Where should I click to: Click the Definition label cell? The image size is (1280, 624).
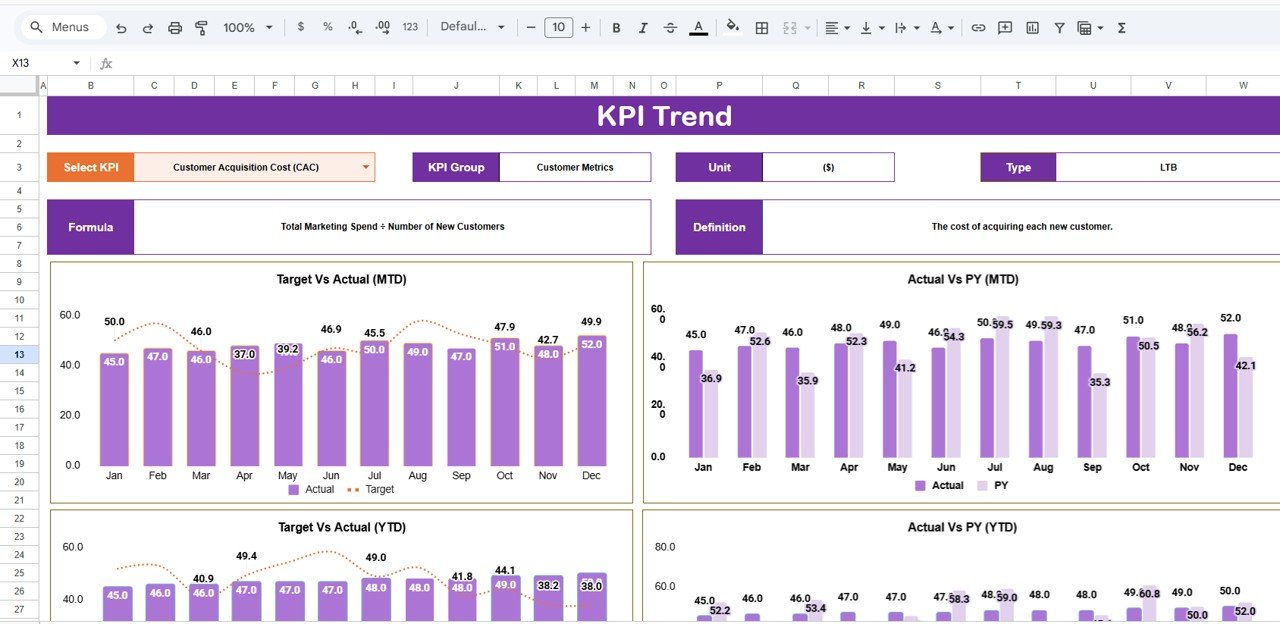click(719, 227)
